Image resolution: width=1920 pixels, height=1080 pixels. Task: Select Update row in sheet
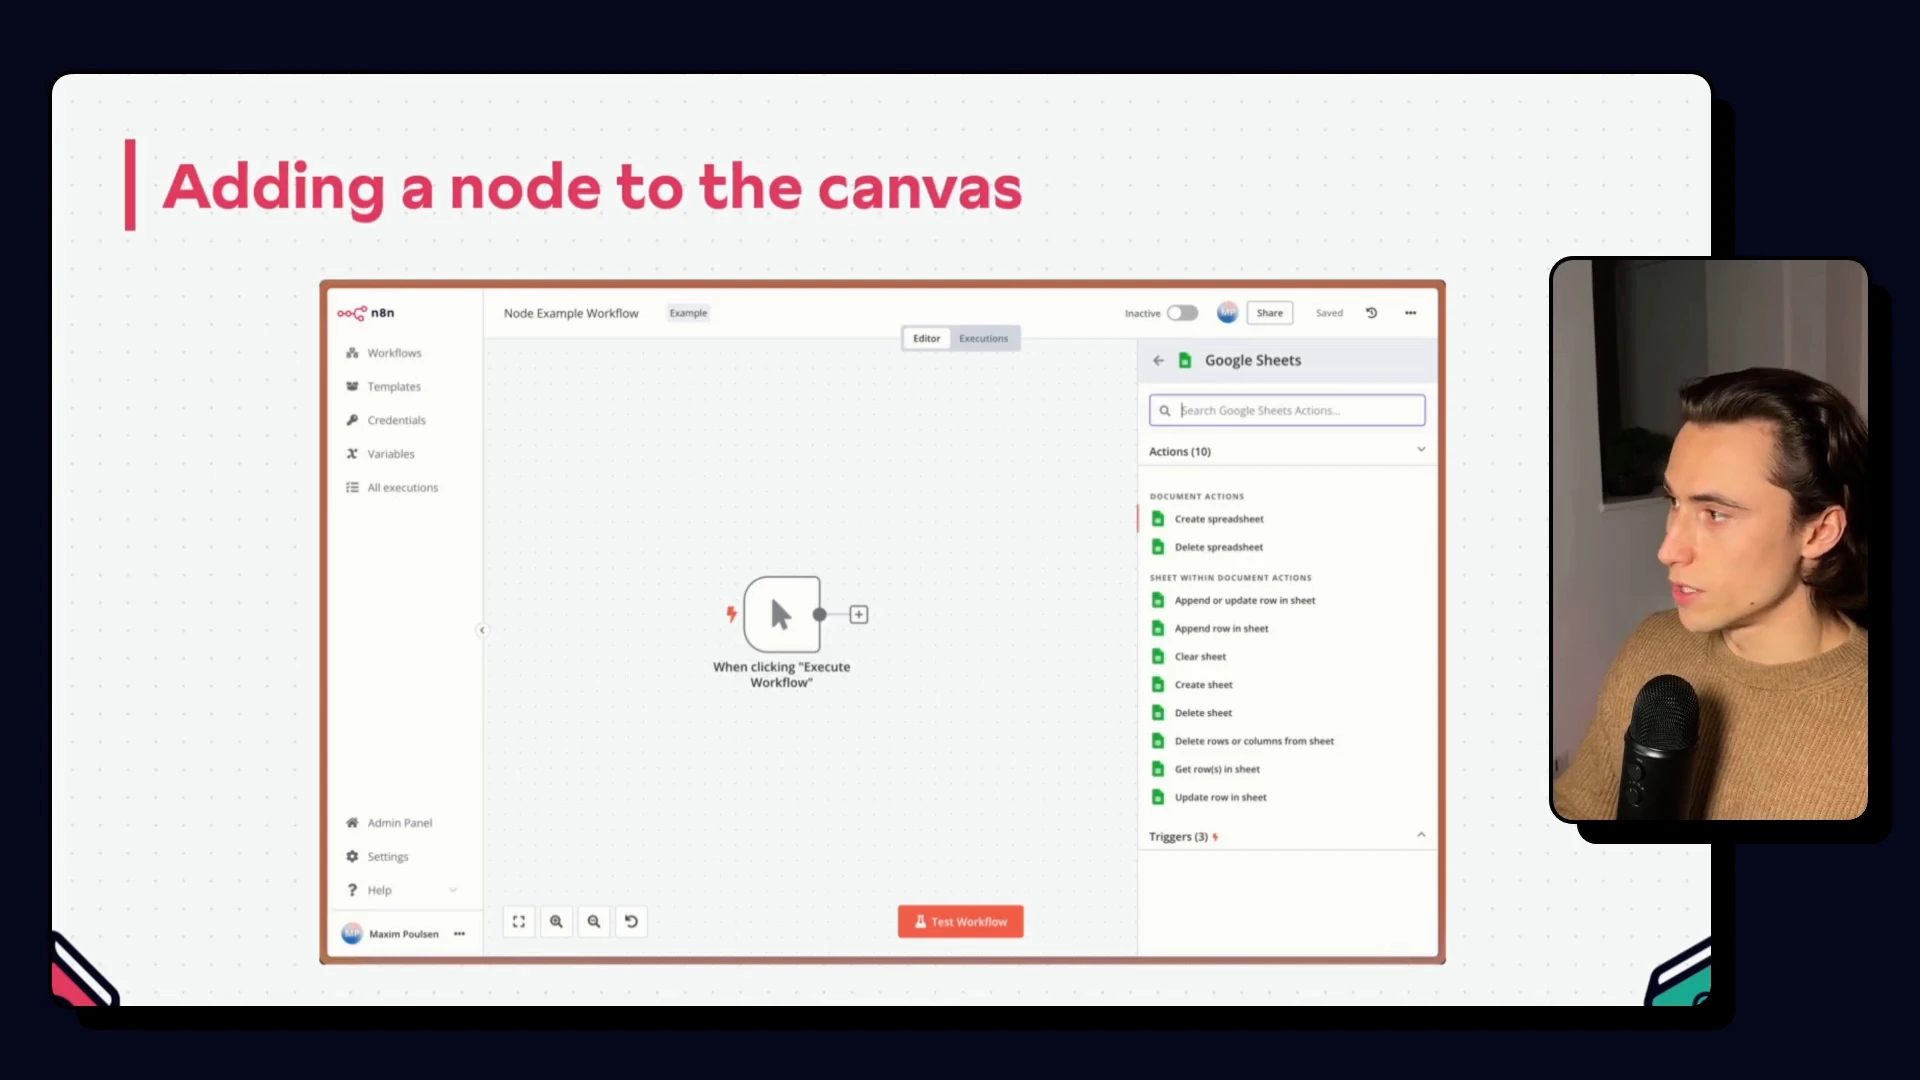pos(1220,797)
